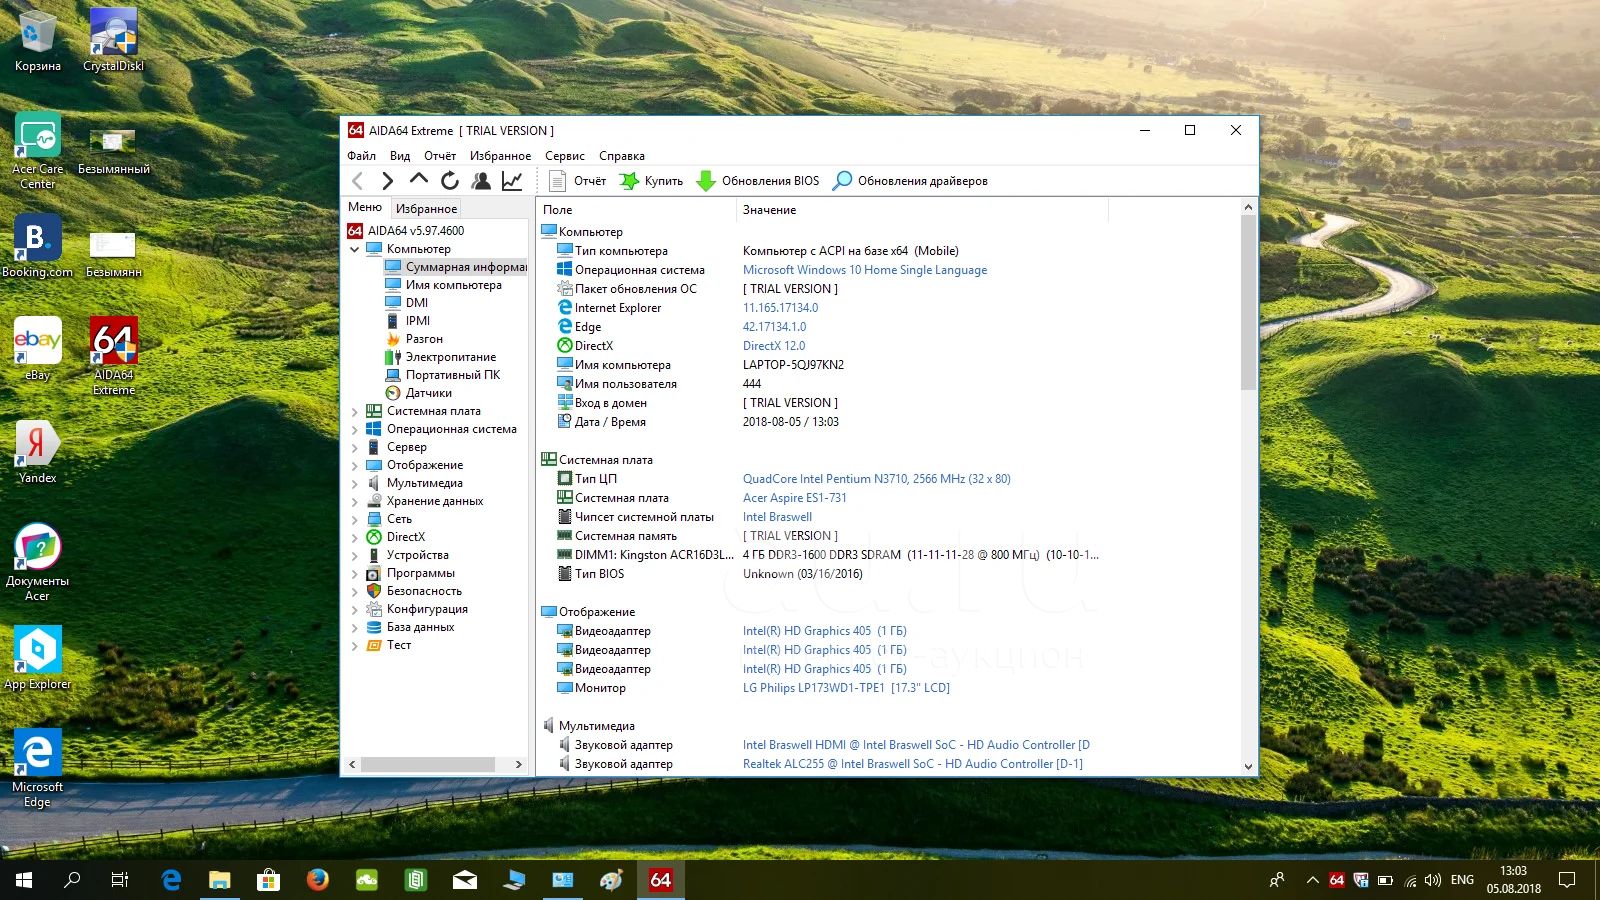The height and width of the screenshot is (900, 1600).
Task: Select the Безопасность tree item
Action: tap(424, 591)
